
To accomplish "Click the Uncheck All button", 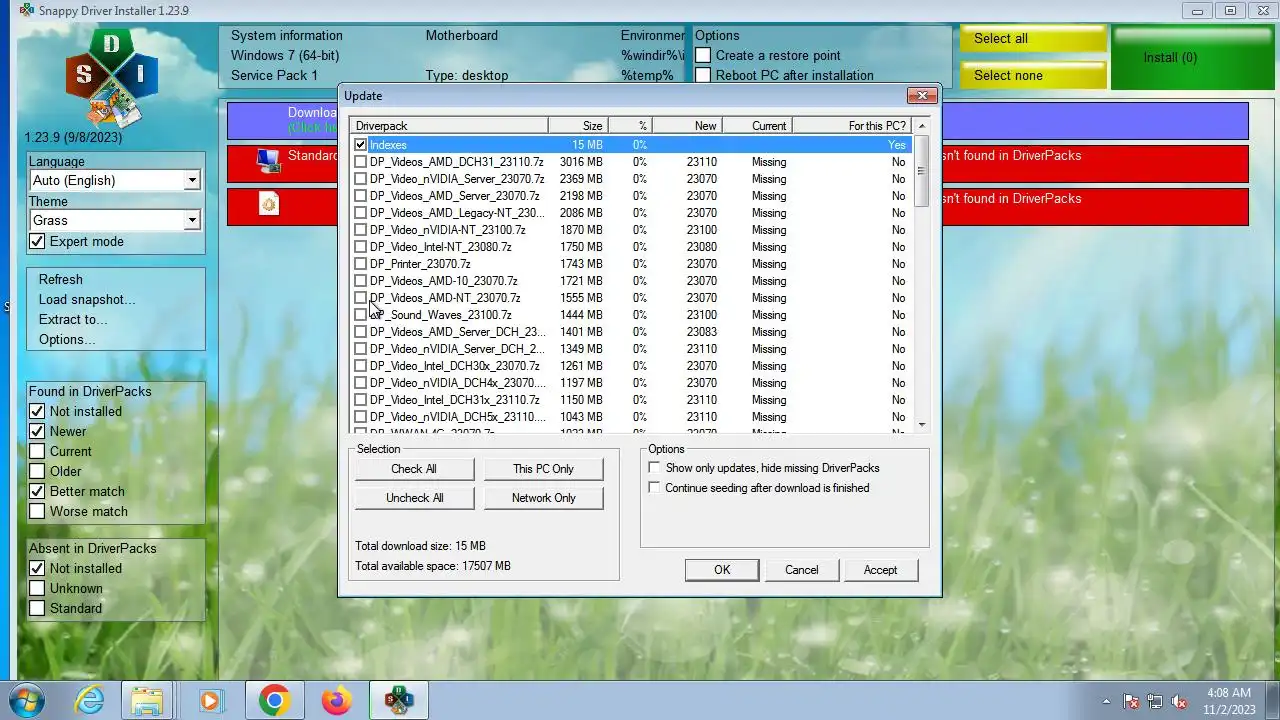I will 414,498.
